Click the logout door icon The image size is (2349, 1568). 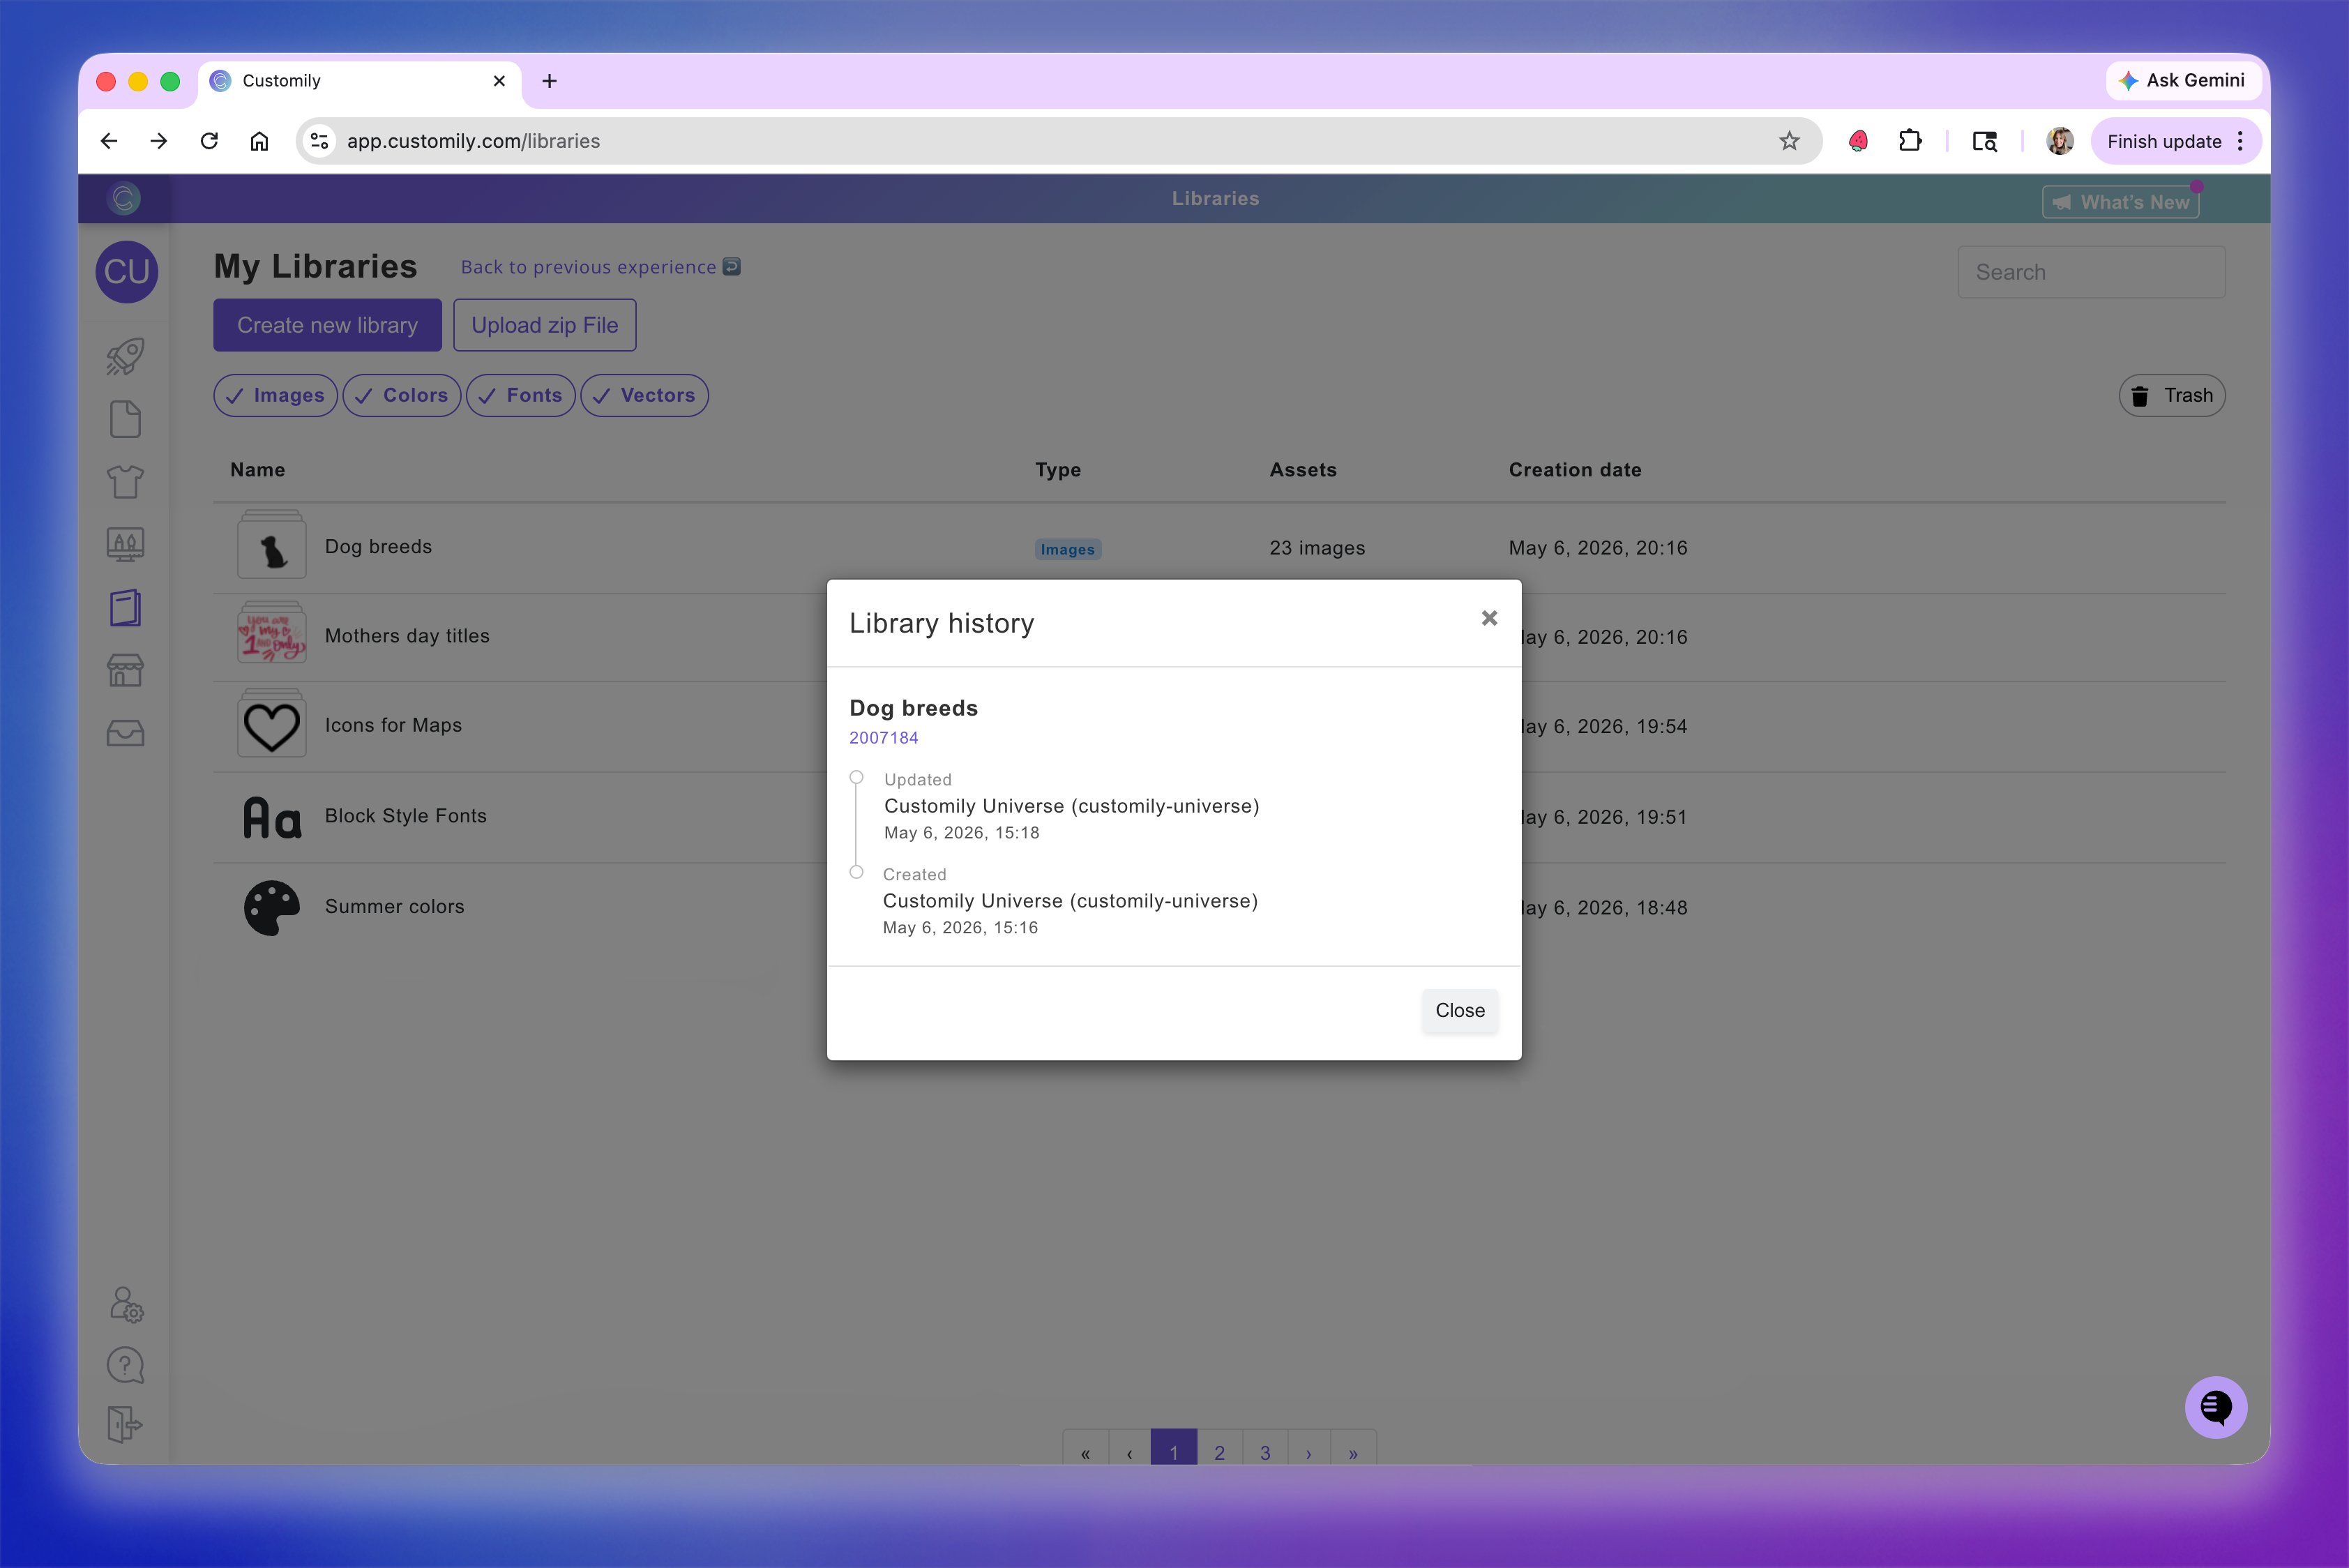click(x=125, y=1424)
